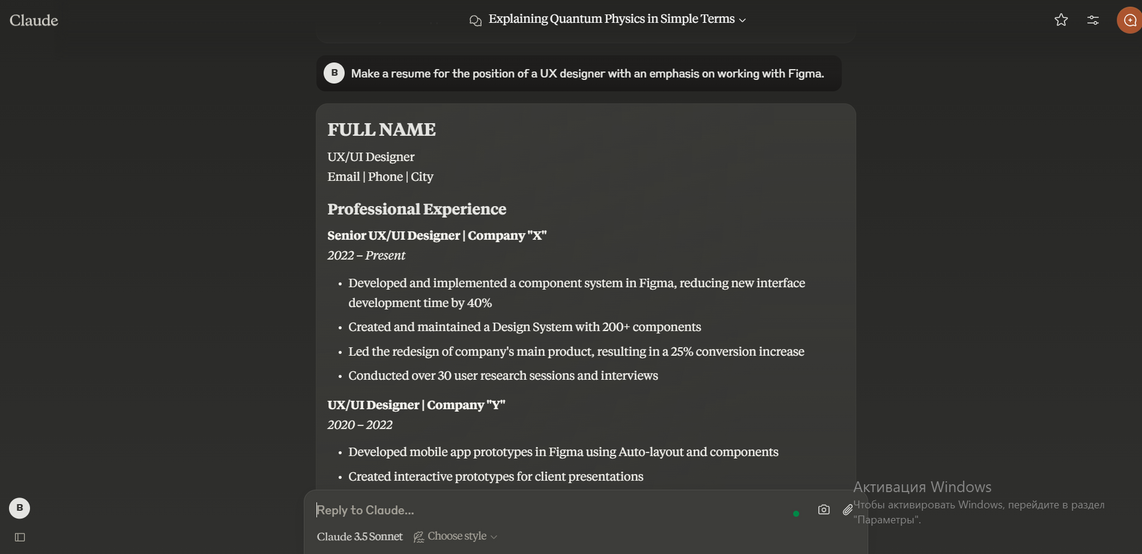Click the green status dot in reply box

coord(796,514)
